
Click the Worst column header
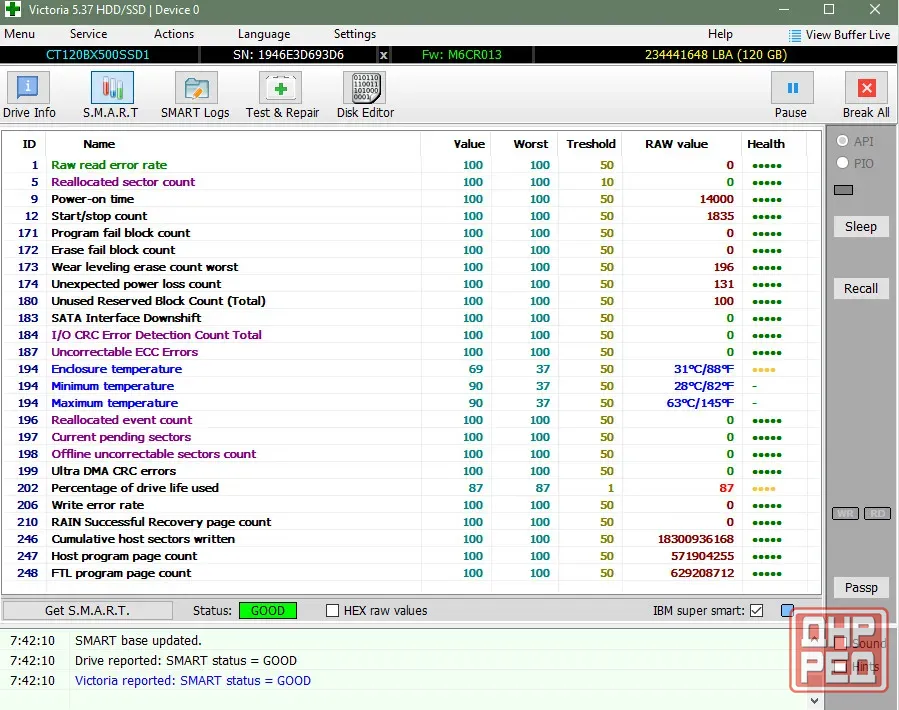click(531, 144)
